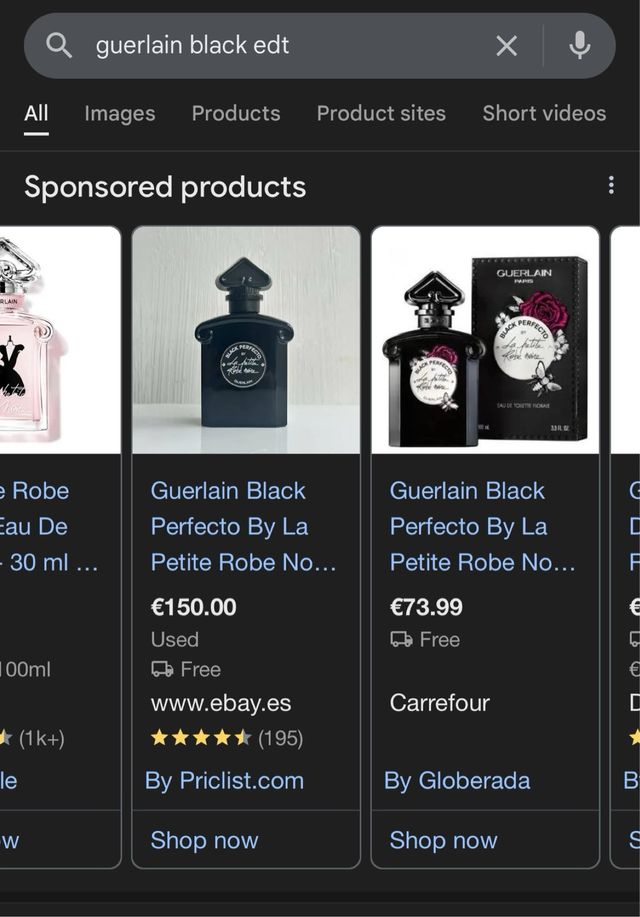Start voice search with microphone
640x917 pixels.
pyautogui.click(x=579, y=46)
